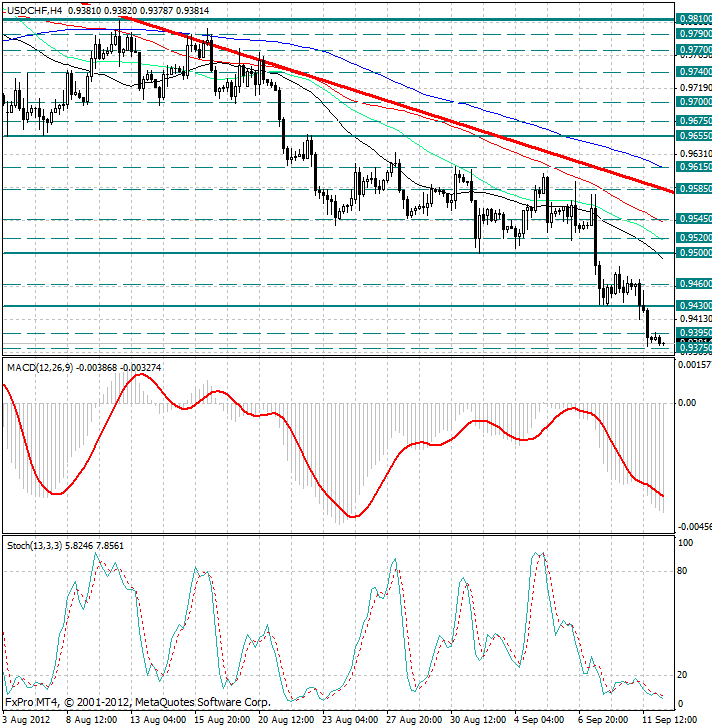The height and width of the screenshot is (727, 712).
Task: Select the 0.9675 price level label
Action: pos(694,121)
